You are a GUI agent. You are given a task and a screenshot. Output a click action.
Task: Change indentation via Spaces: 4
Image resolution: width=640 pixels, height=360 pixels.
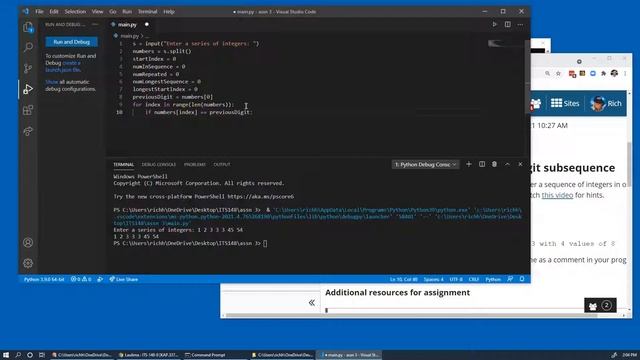point(433,279)
